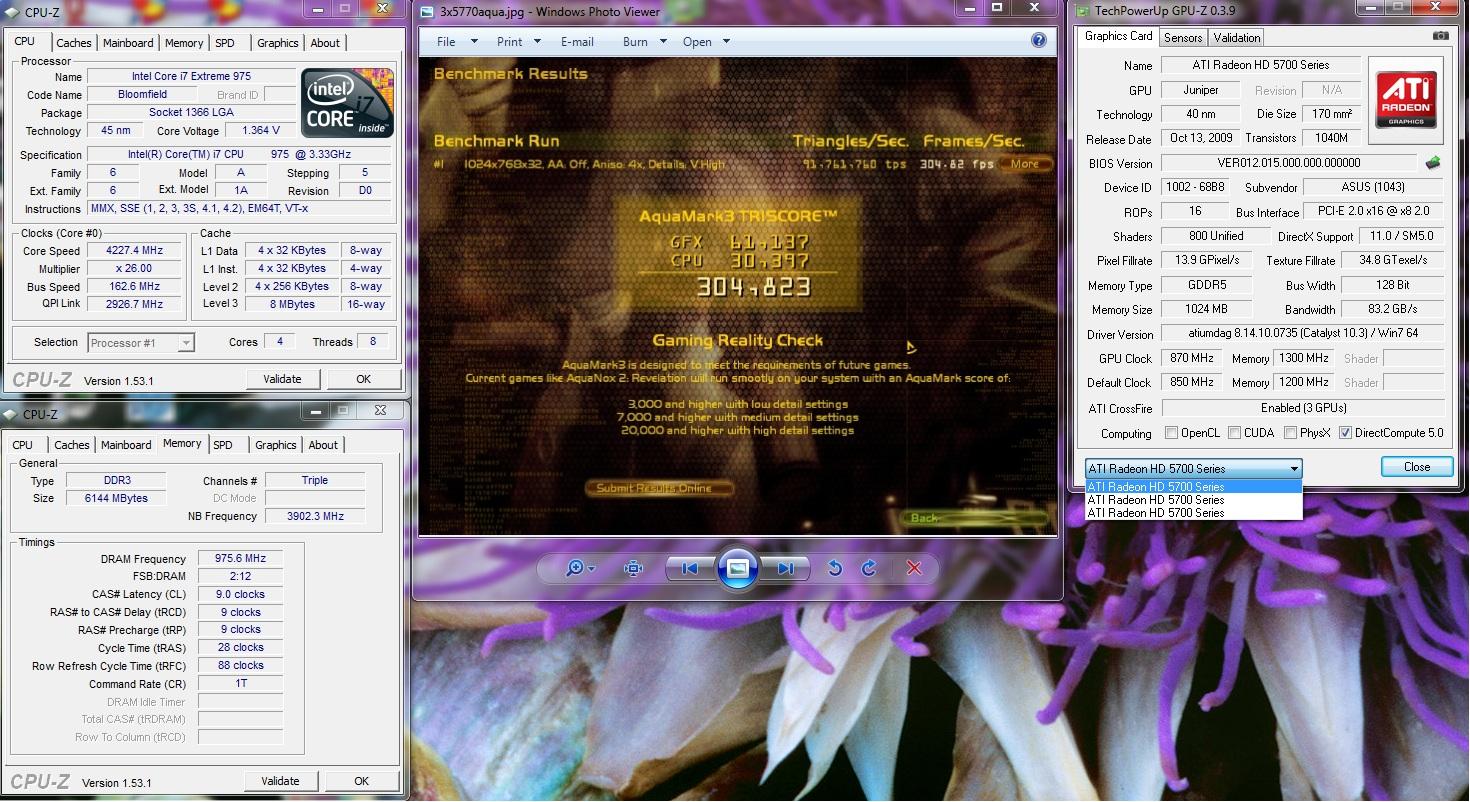Open SPD tab in bottom CPU-Z window

coord(223,445)
